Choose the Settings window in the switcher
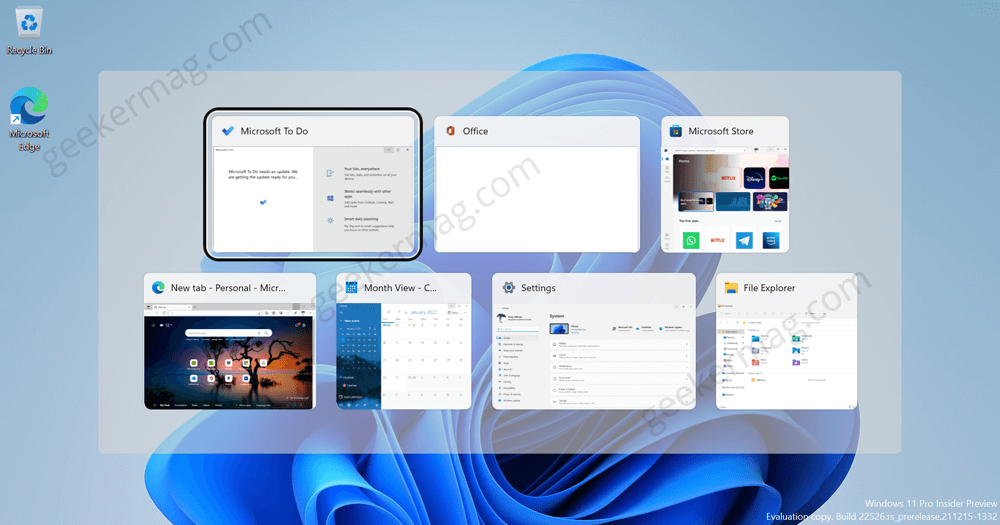This screenshot has width=1000, height=525. [594, 341]
